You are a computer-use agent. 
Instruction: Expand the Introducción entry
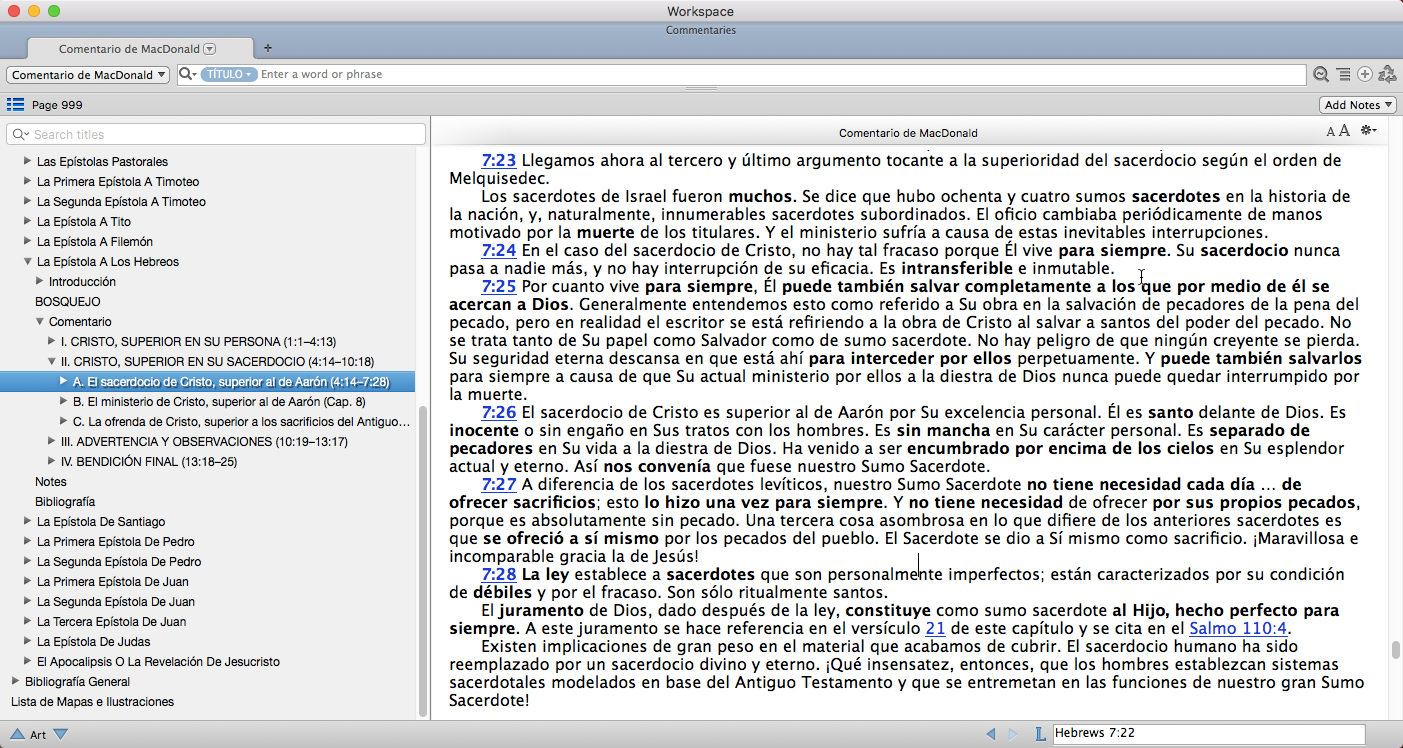[40, 281]
